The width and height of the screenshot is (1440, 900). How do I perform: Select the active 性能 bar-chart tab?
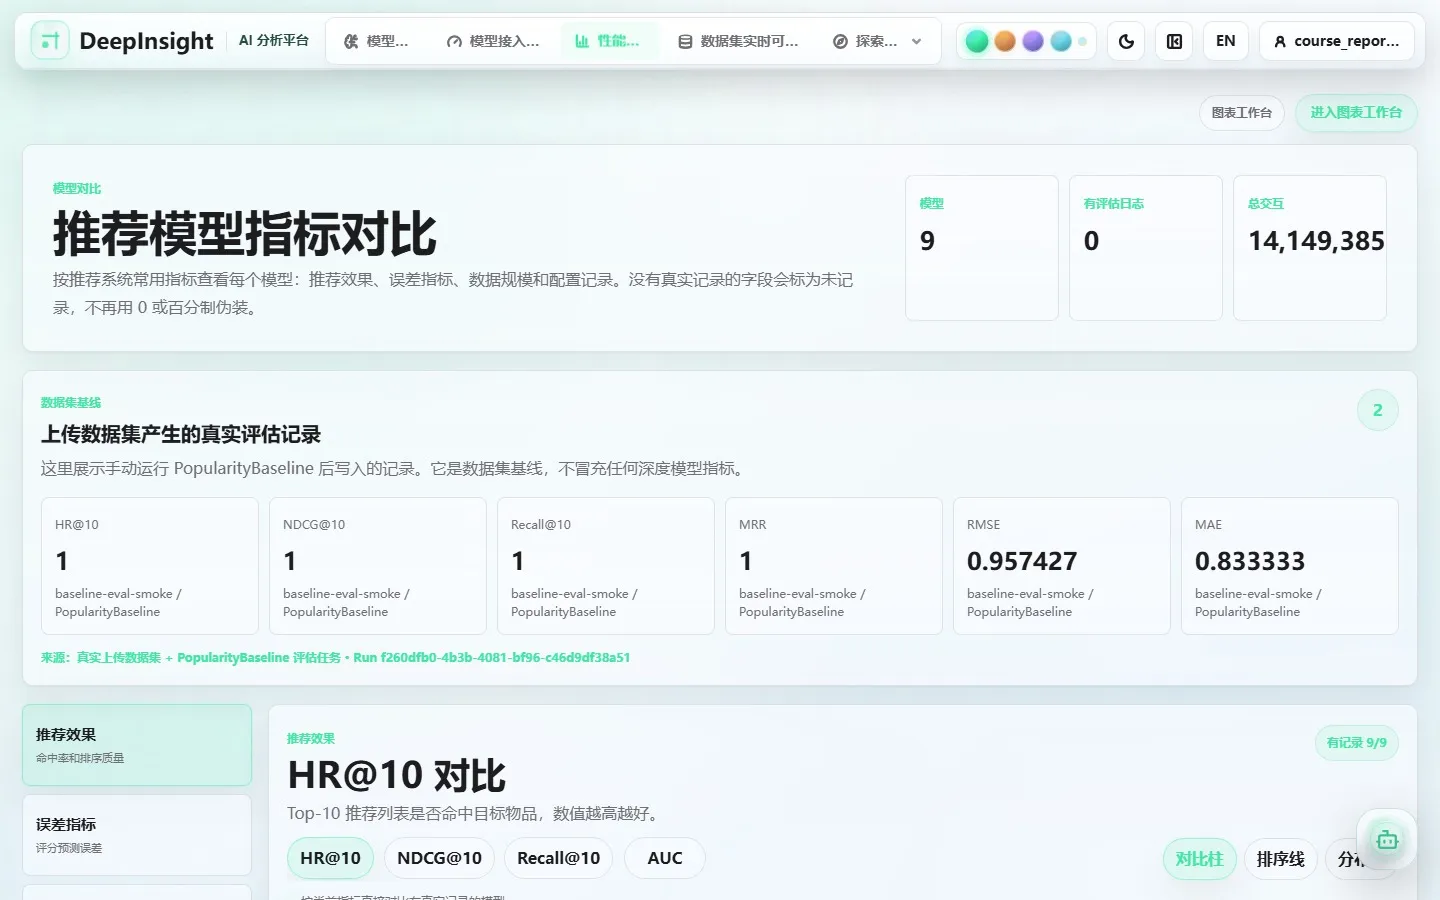pyautogui.click(x=607, y=41)
